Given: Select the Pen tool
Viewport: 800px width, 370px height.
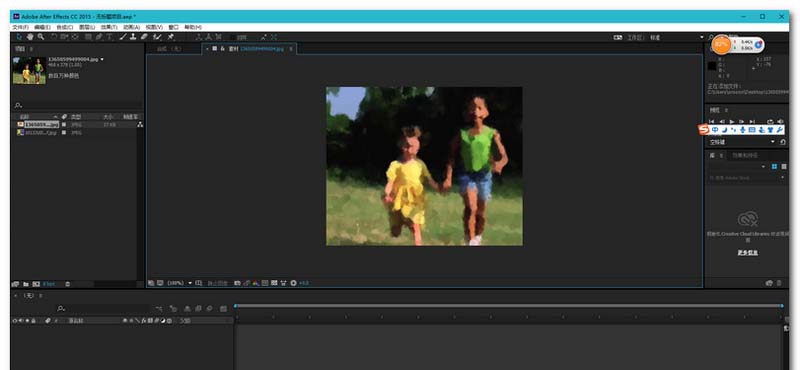Looking at the screenshot, I should (99, 37).
